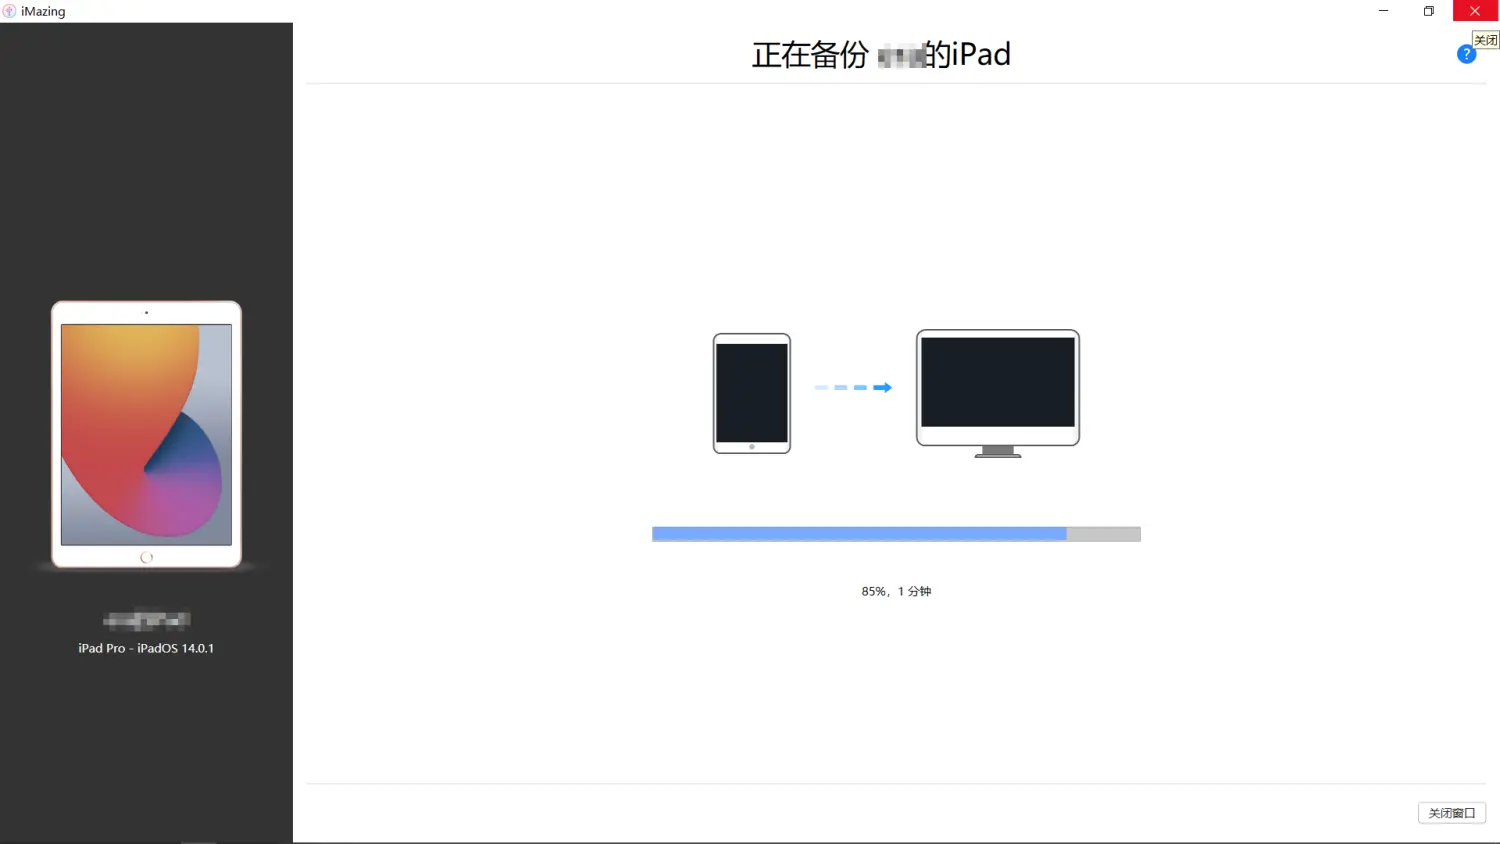Click the 关闭 tooltip near the close button
Viewport: 1500px width, 844px height.
pos(1486,40)
